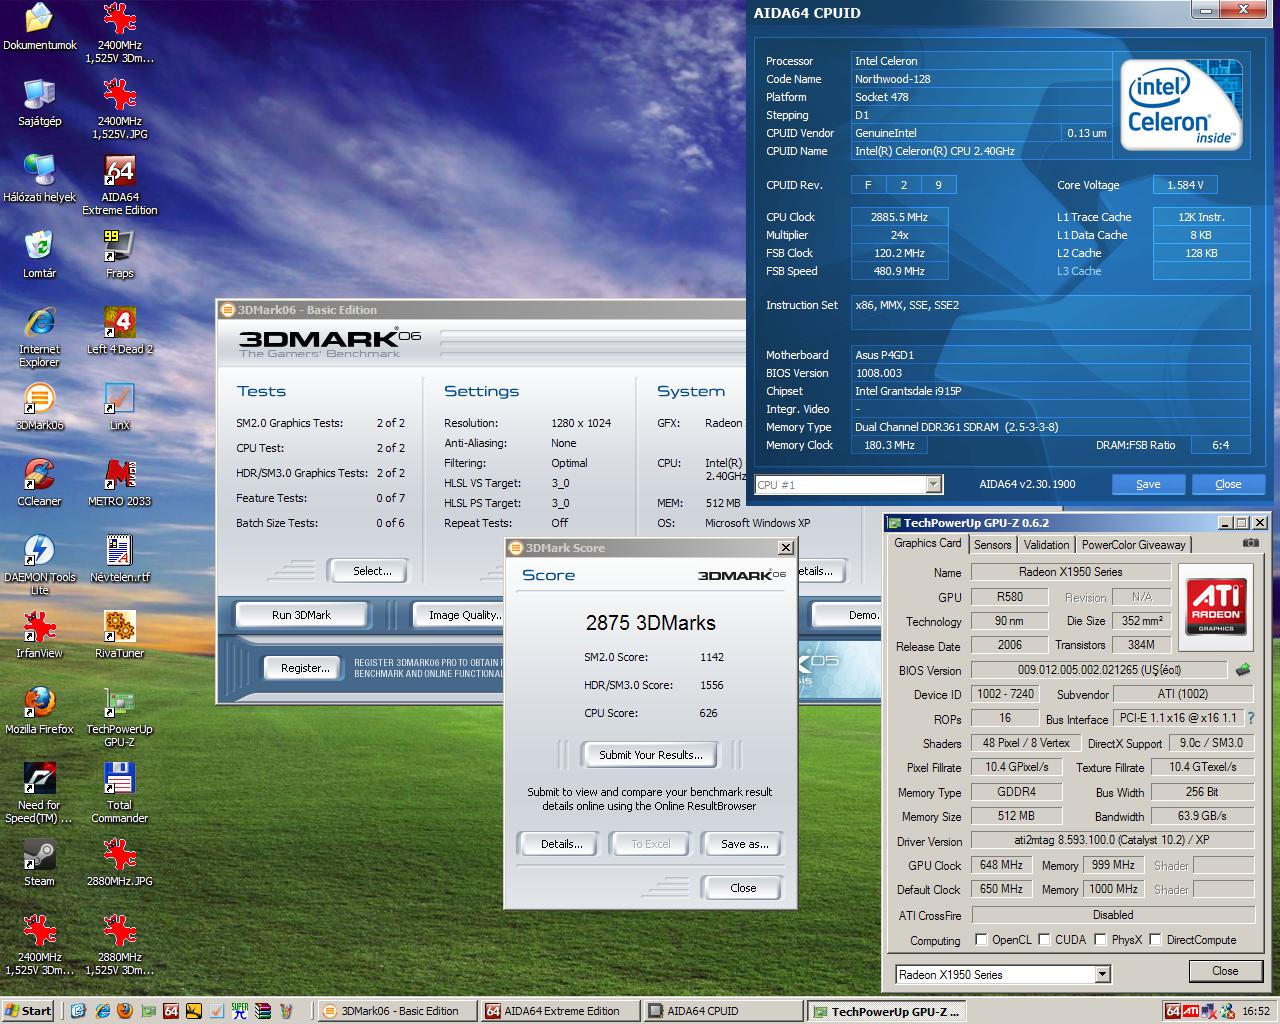Click the Total Commander desktop icon
The height and width of the screenshot is (1024, 1280).
click(119, 792)
